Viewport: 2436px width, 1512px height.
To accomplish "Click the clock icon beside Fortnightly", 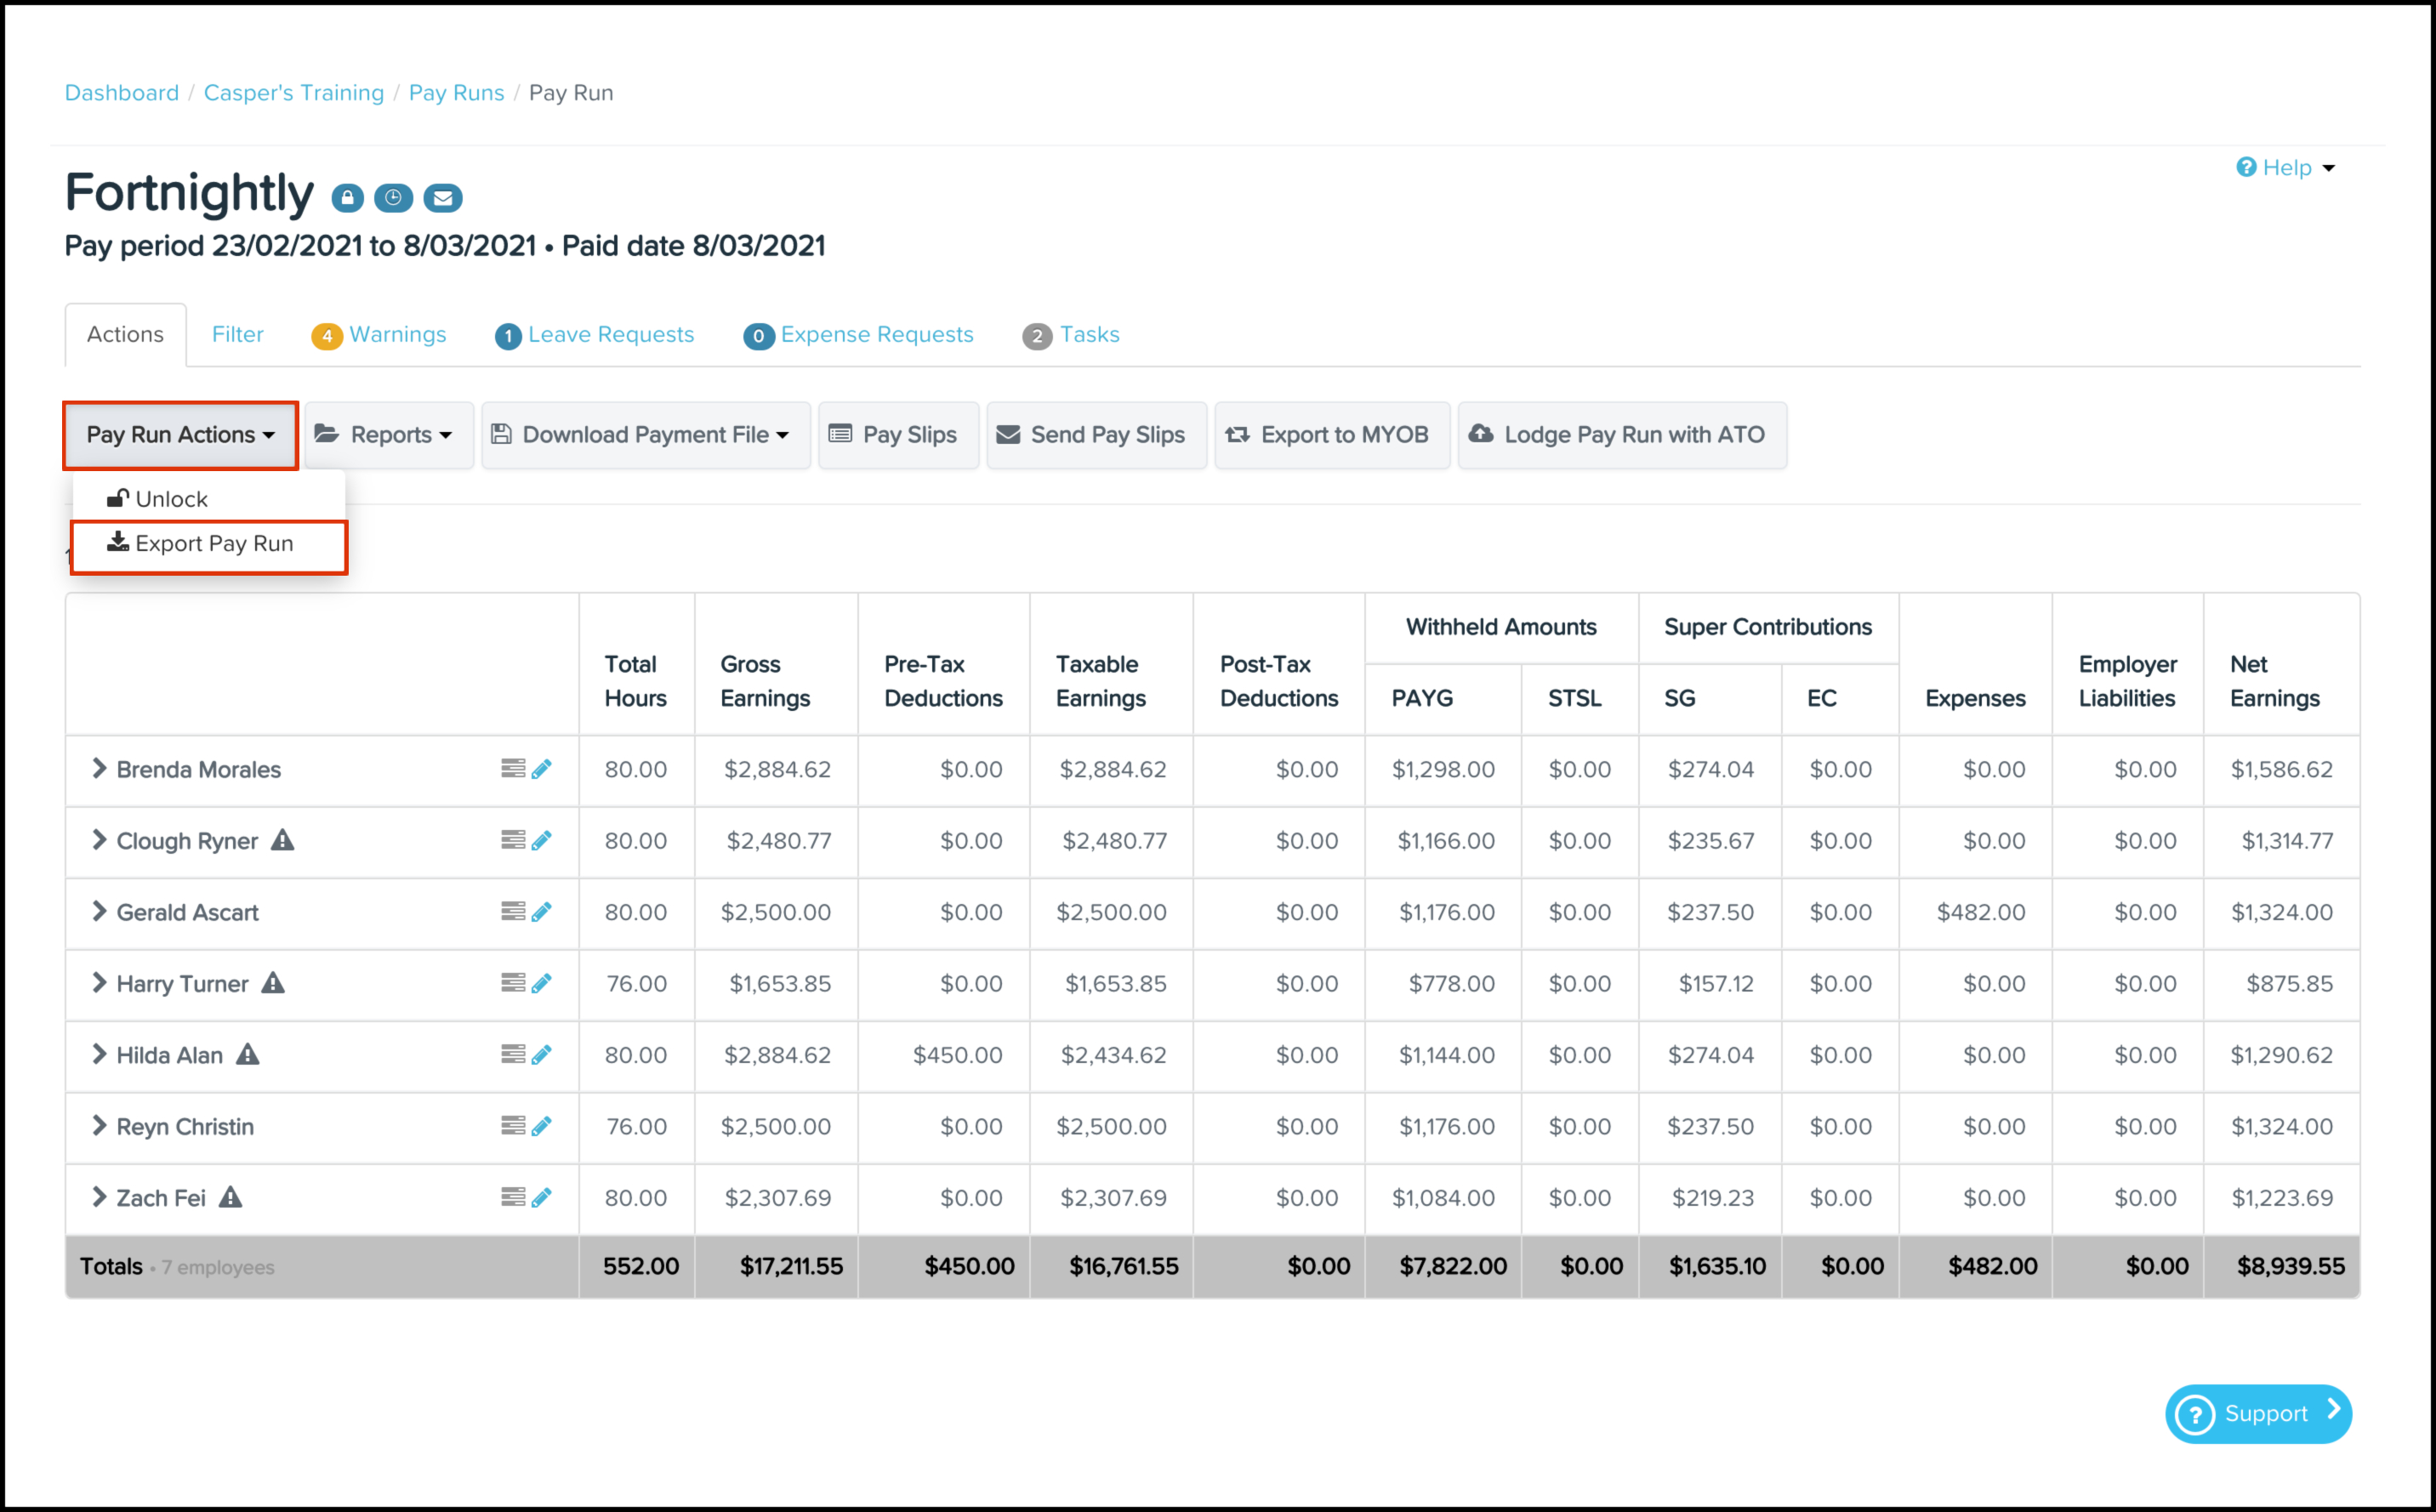I will 393,198.
